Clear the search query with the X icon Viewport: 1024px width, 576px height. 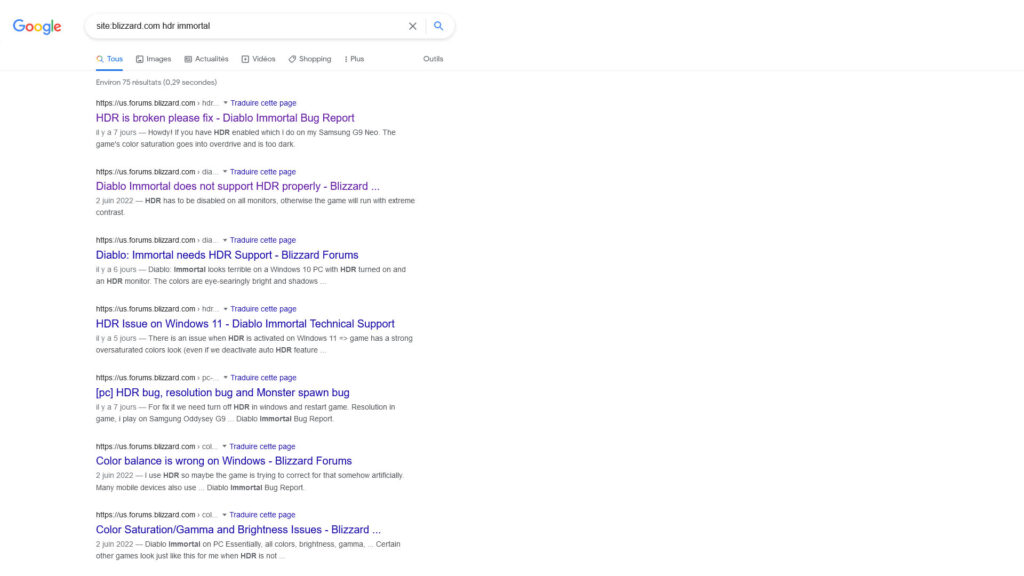point(412,26)
